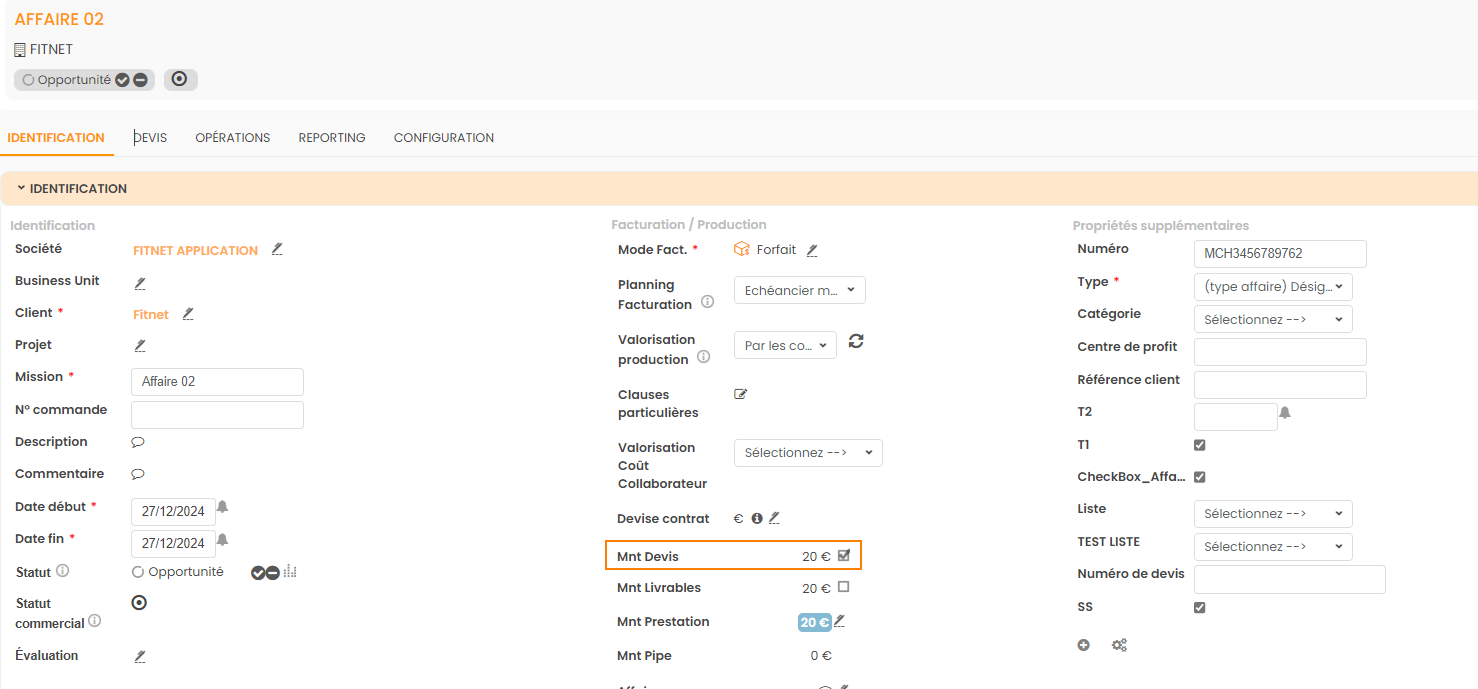1478x689 pixels.
Task: Open the gears settings icon under properties
Action: [1119, 645]
